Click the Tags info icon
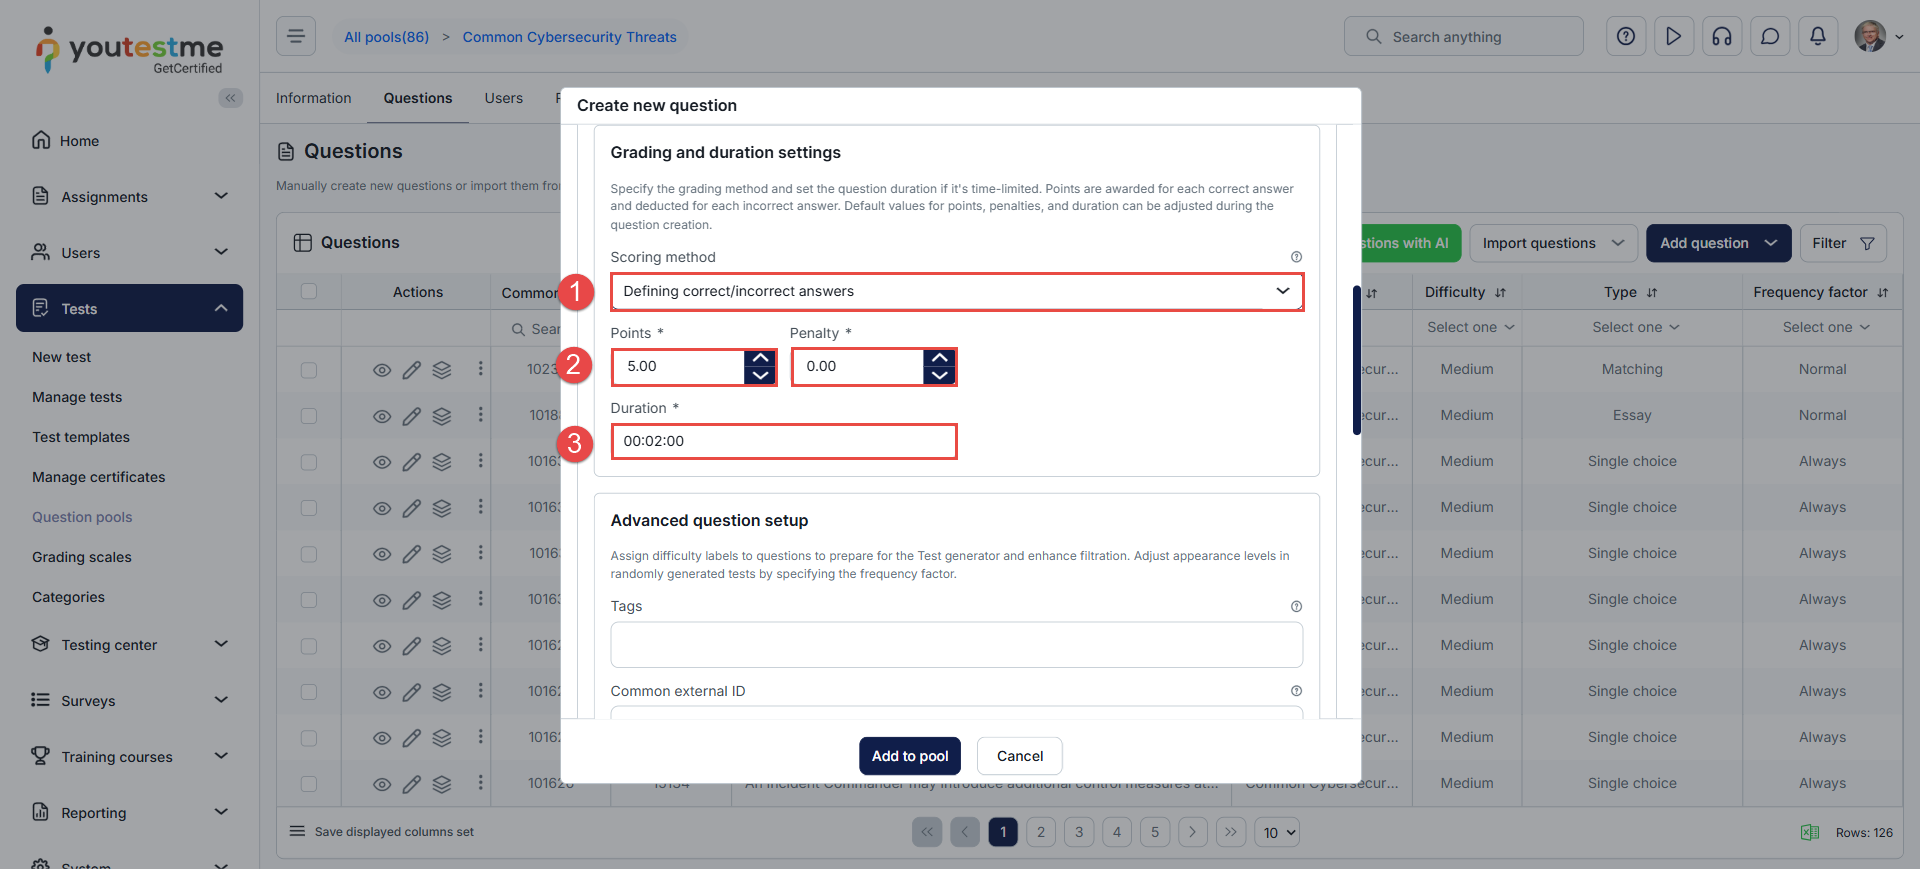Viewport: 1920px width, 869px height. click(1296, 606)
